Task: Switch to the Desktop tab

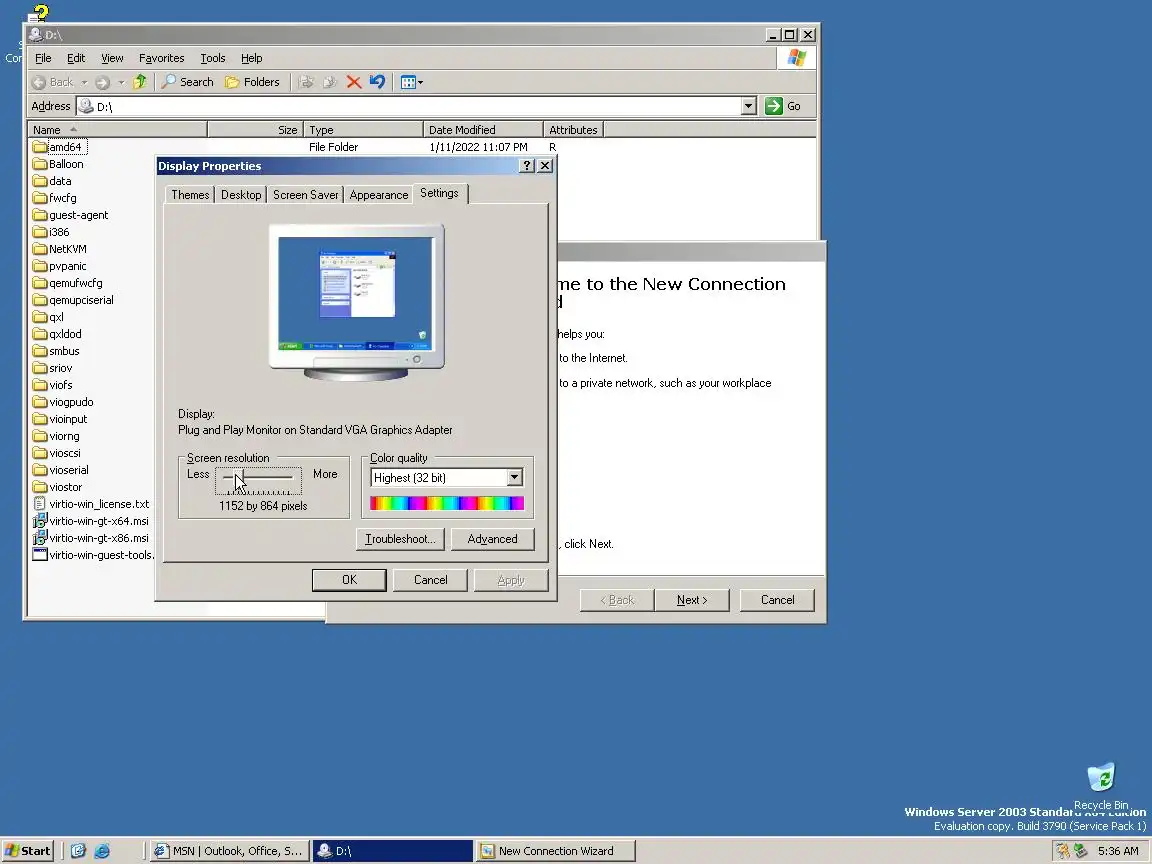Action: coord(241,195)
